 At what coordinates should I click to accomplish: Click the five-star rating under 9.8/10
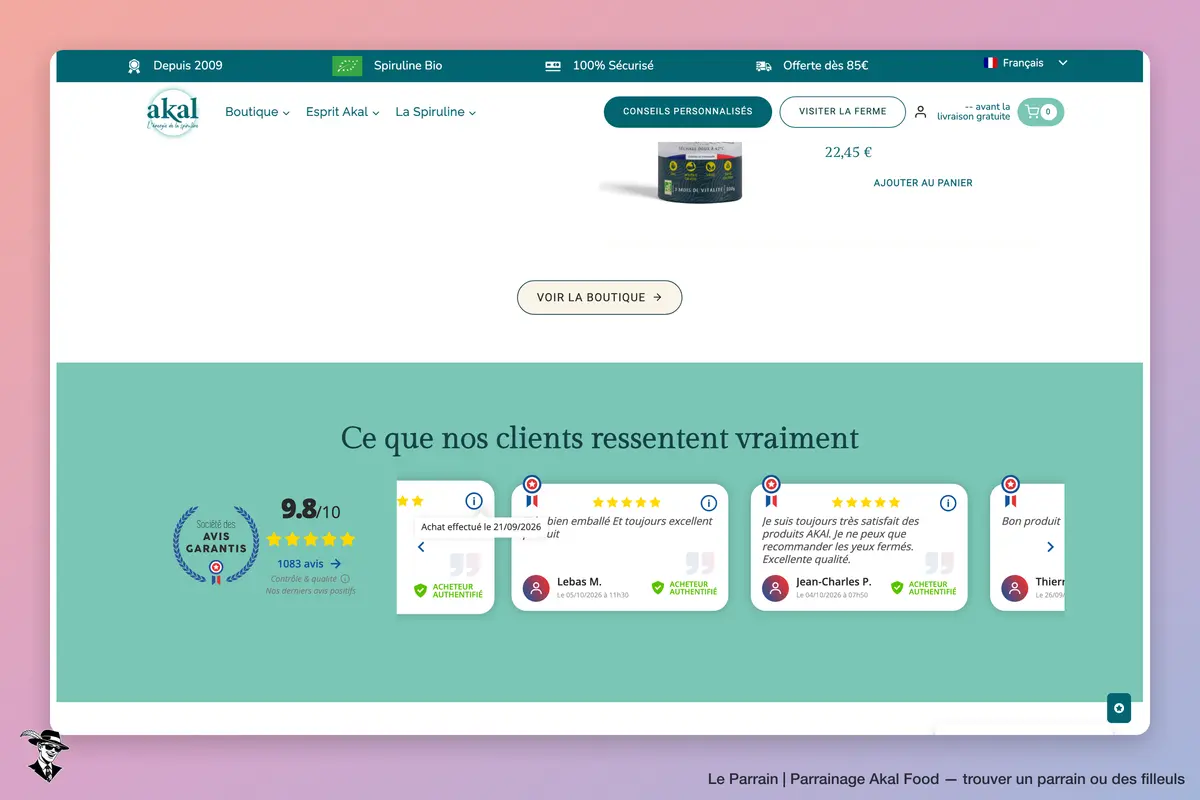pos(311,540)
